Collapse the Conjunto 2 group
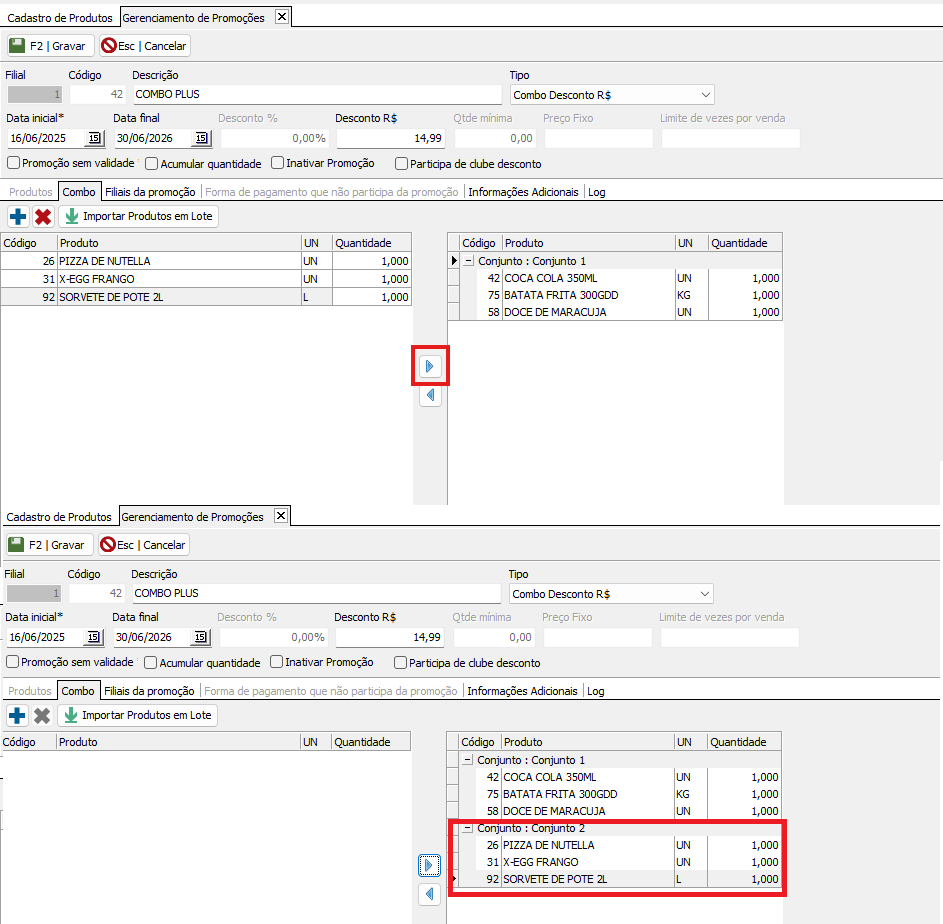Screen dimensions: 943x924 pyautogui.click(x=468, y=828)
